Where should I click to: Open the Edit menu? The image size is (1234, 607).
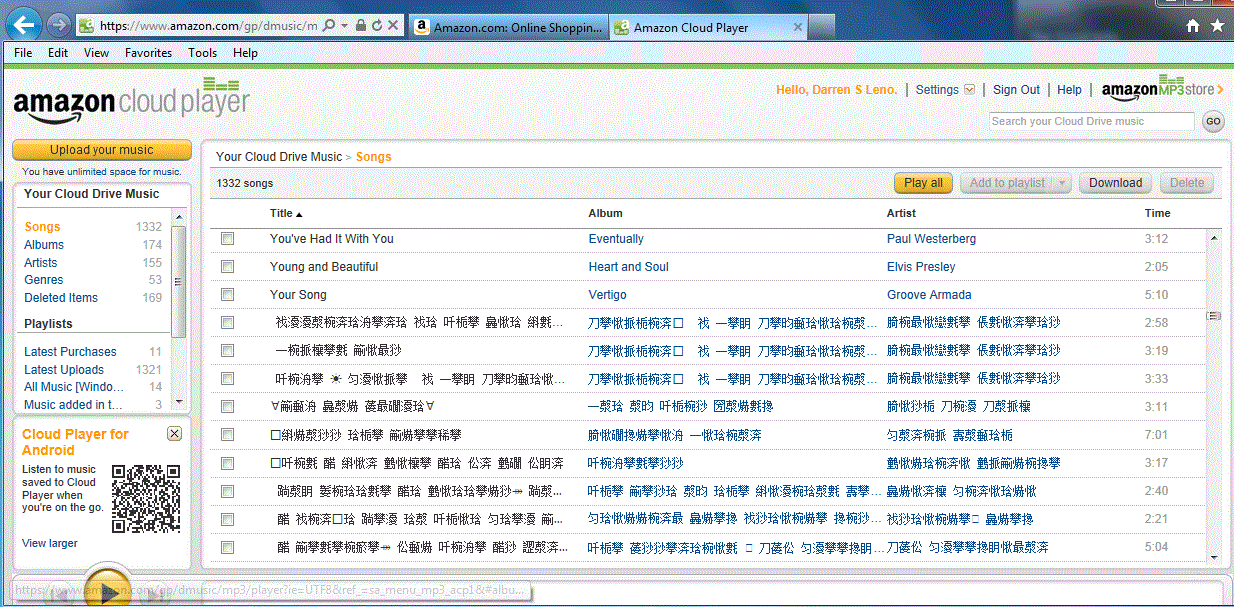tap(58, 53)
